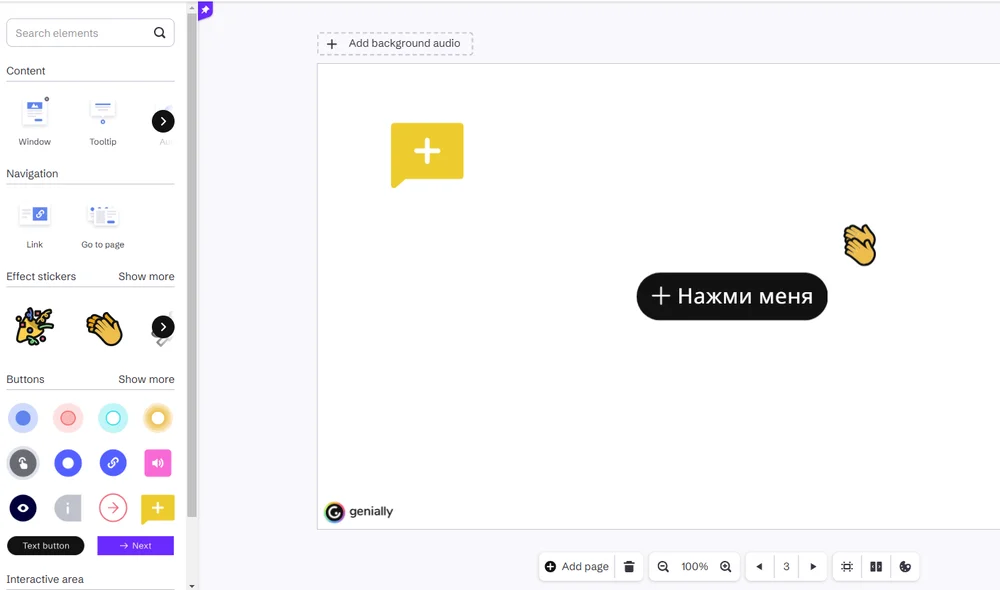
Task: Select the Tooltip content element
Action: [x=103, y=121]
